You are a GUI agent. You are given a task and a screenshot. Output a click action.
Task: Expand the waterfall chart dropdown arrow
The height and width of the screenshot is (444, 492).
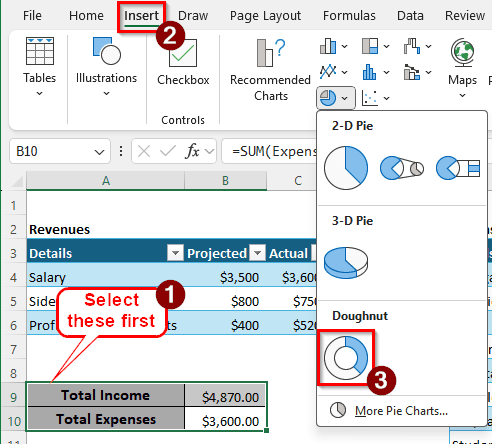pyautogui.click(x=428, y=46)
